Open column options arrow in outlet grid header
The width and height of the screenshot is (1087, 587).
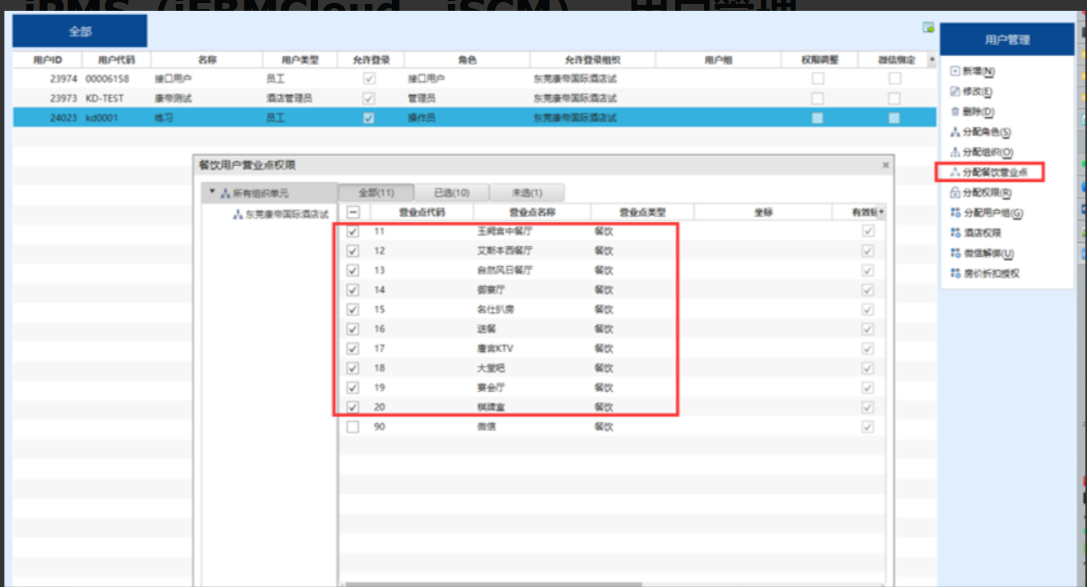click(x=881, y=212)
